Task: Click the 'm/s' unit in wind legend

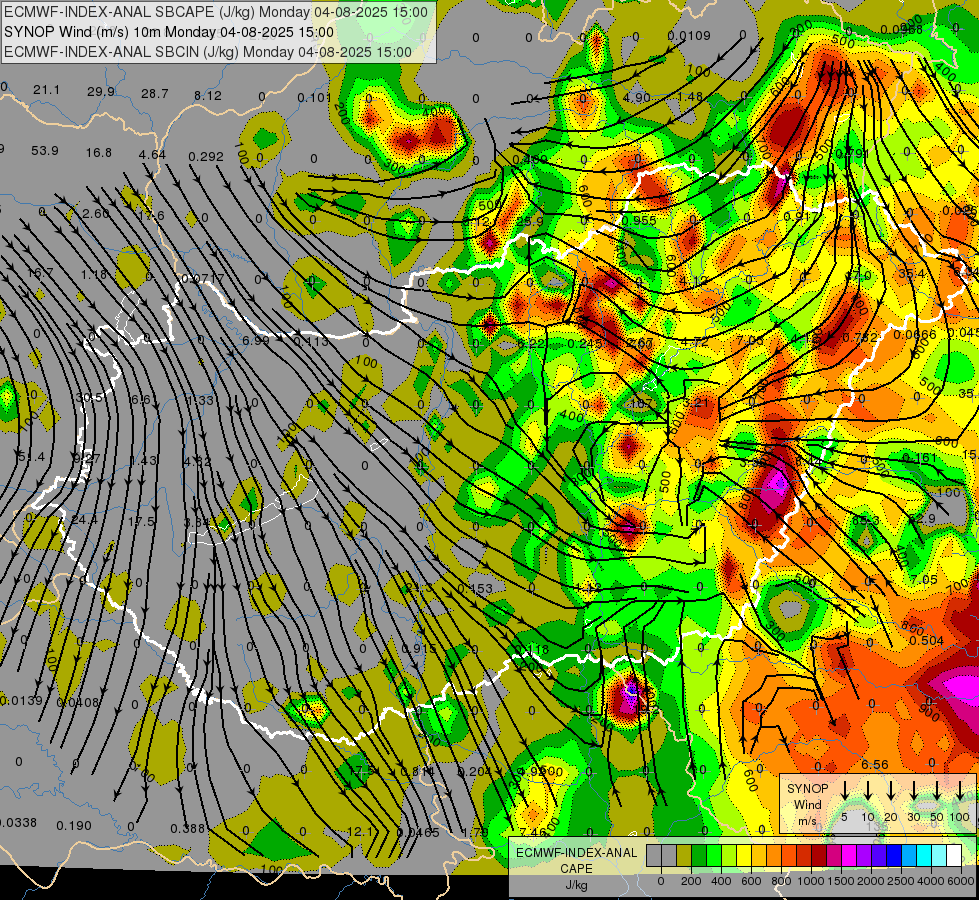Action: pos(807,821)
